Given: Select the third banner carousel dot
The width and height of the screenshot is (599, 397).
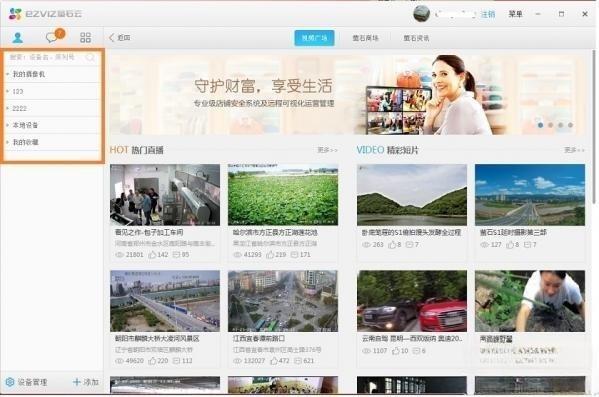Looking at the screenshot, I should pos(560,125).
